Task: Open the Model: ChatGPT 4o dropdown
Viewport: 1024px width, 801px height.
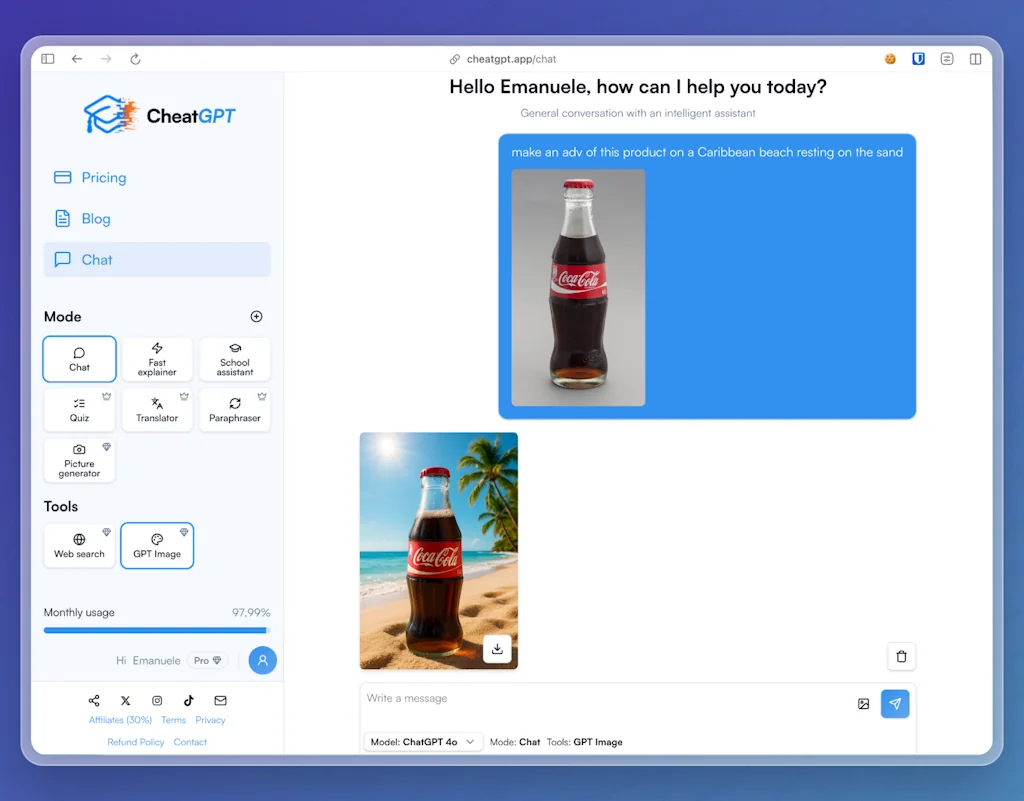Action: [422, 741]
